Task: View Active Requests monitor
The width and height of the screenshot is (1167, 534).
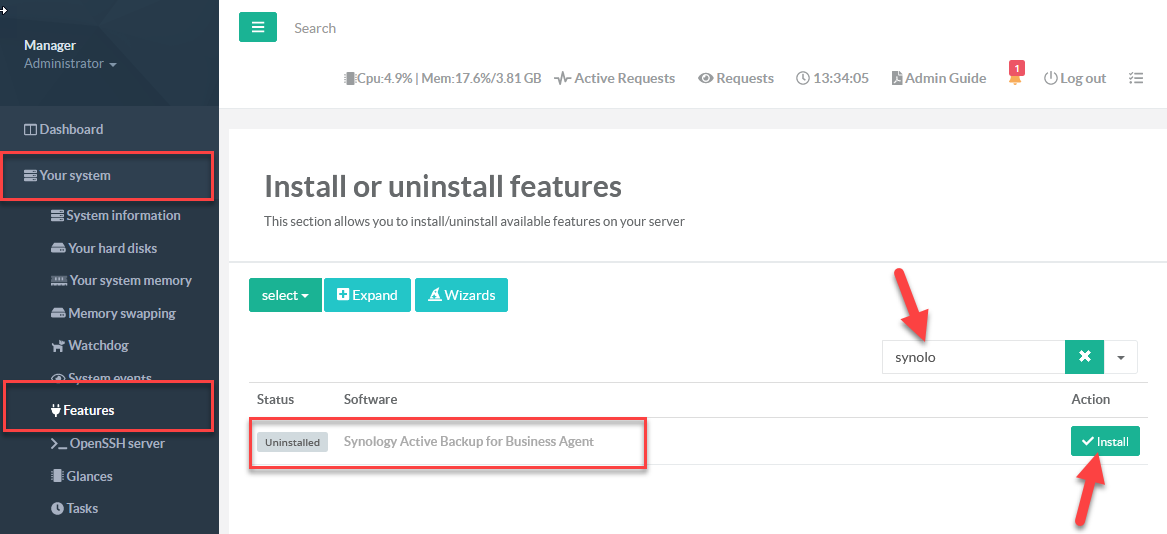Action: tap(615, 78)
